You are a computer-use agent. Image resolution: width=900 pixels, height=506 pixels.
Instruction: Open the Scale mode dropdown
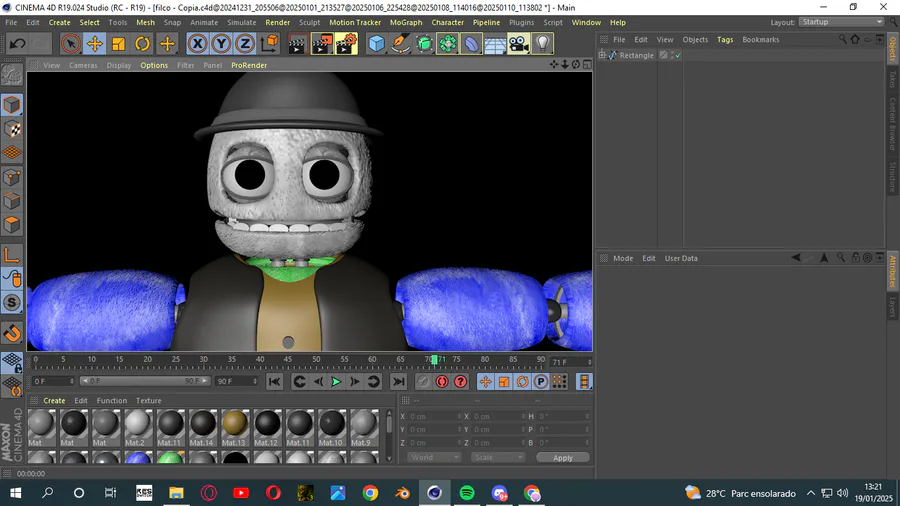498,457
